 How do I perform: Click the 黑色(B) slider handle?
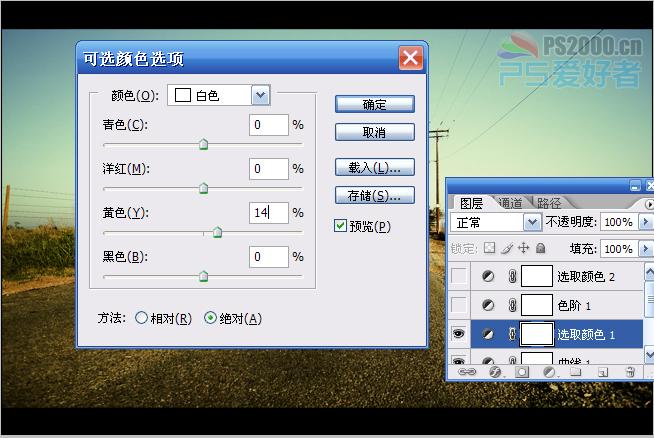click(204, 276)
